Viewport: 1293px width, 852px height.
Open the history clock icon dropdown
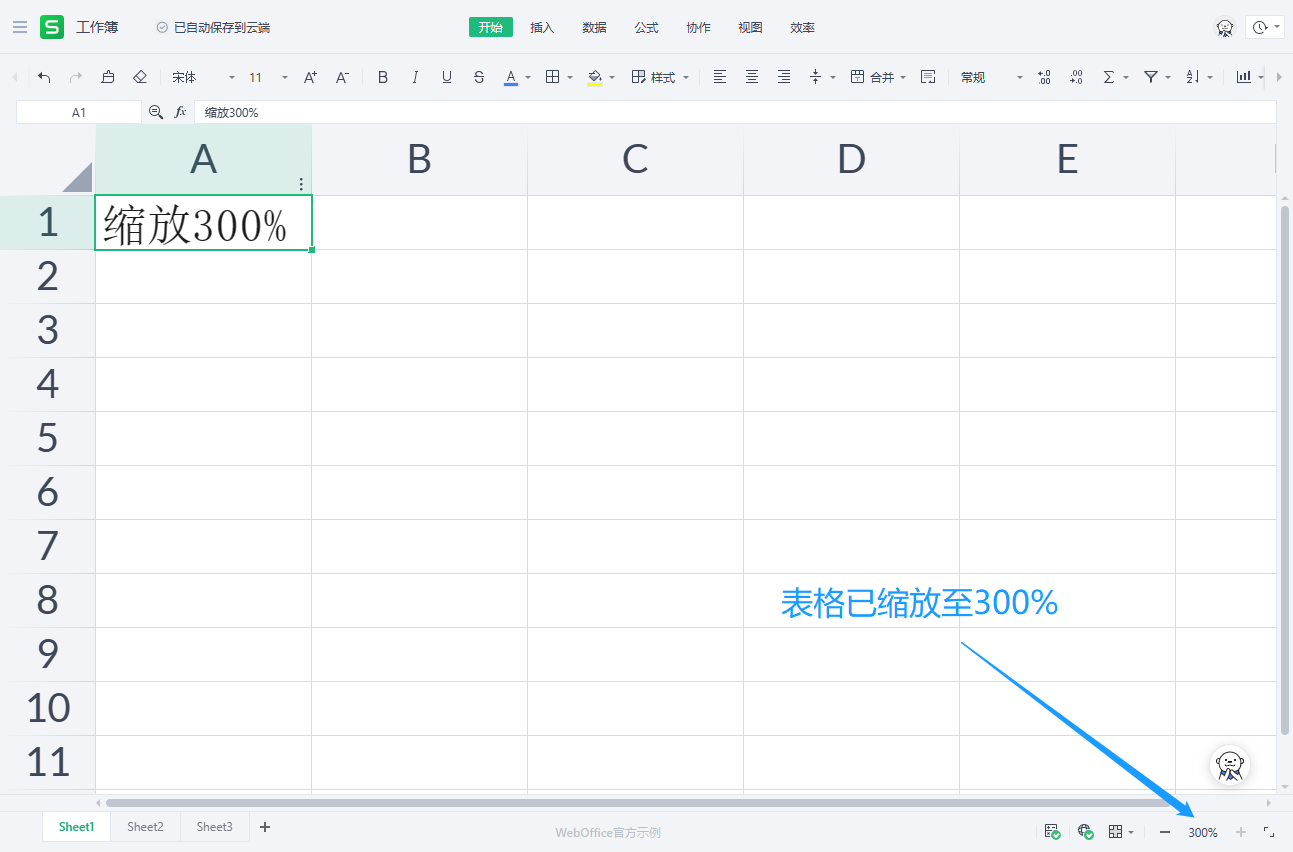(1265, 27)
